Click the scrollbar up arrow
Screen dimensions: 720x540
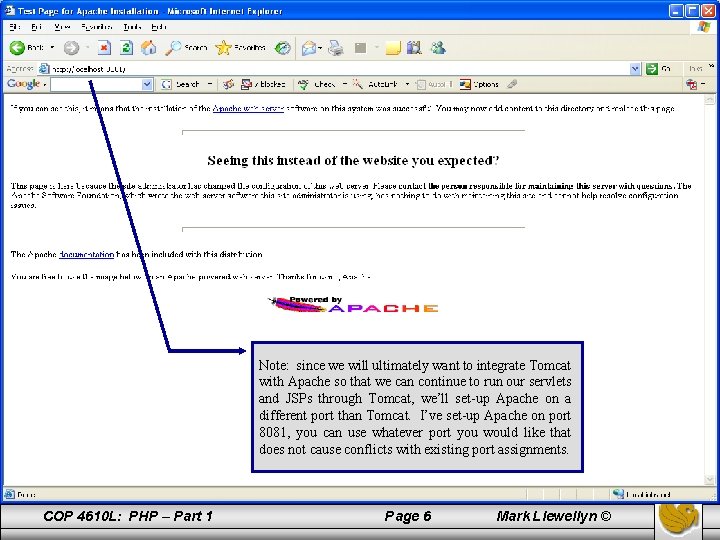[709, 99]
